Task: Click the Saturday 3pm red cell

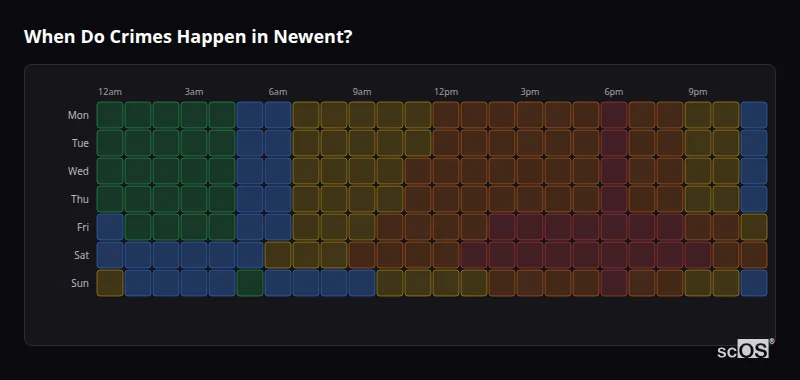Action: pyautogui.click(x=530, y=255)
